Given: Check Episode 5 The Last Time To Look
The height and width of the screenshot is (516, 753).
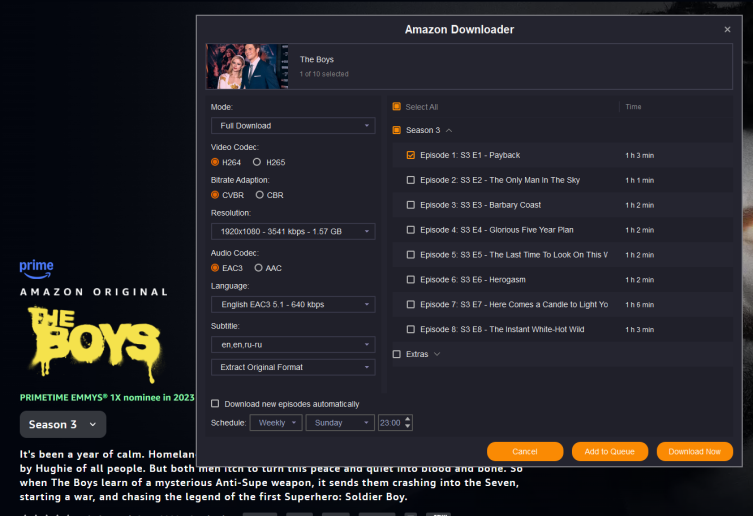Looking at the screenshot, I should click(411, 255).
